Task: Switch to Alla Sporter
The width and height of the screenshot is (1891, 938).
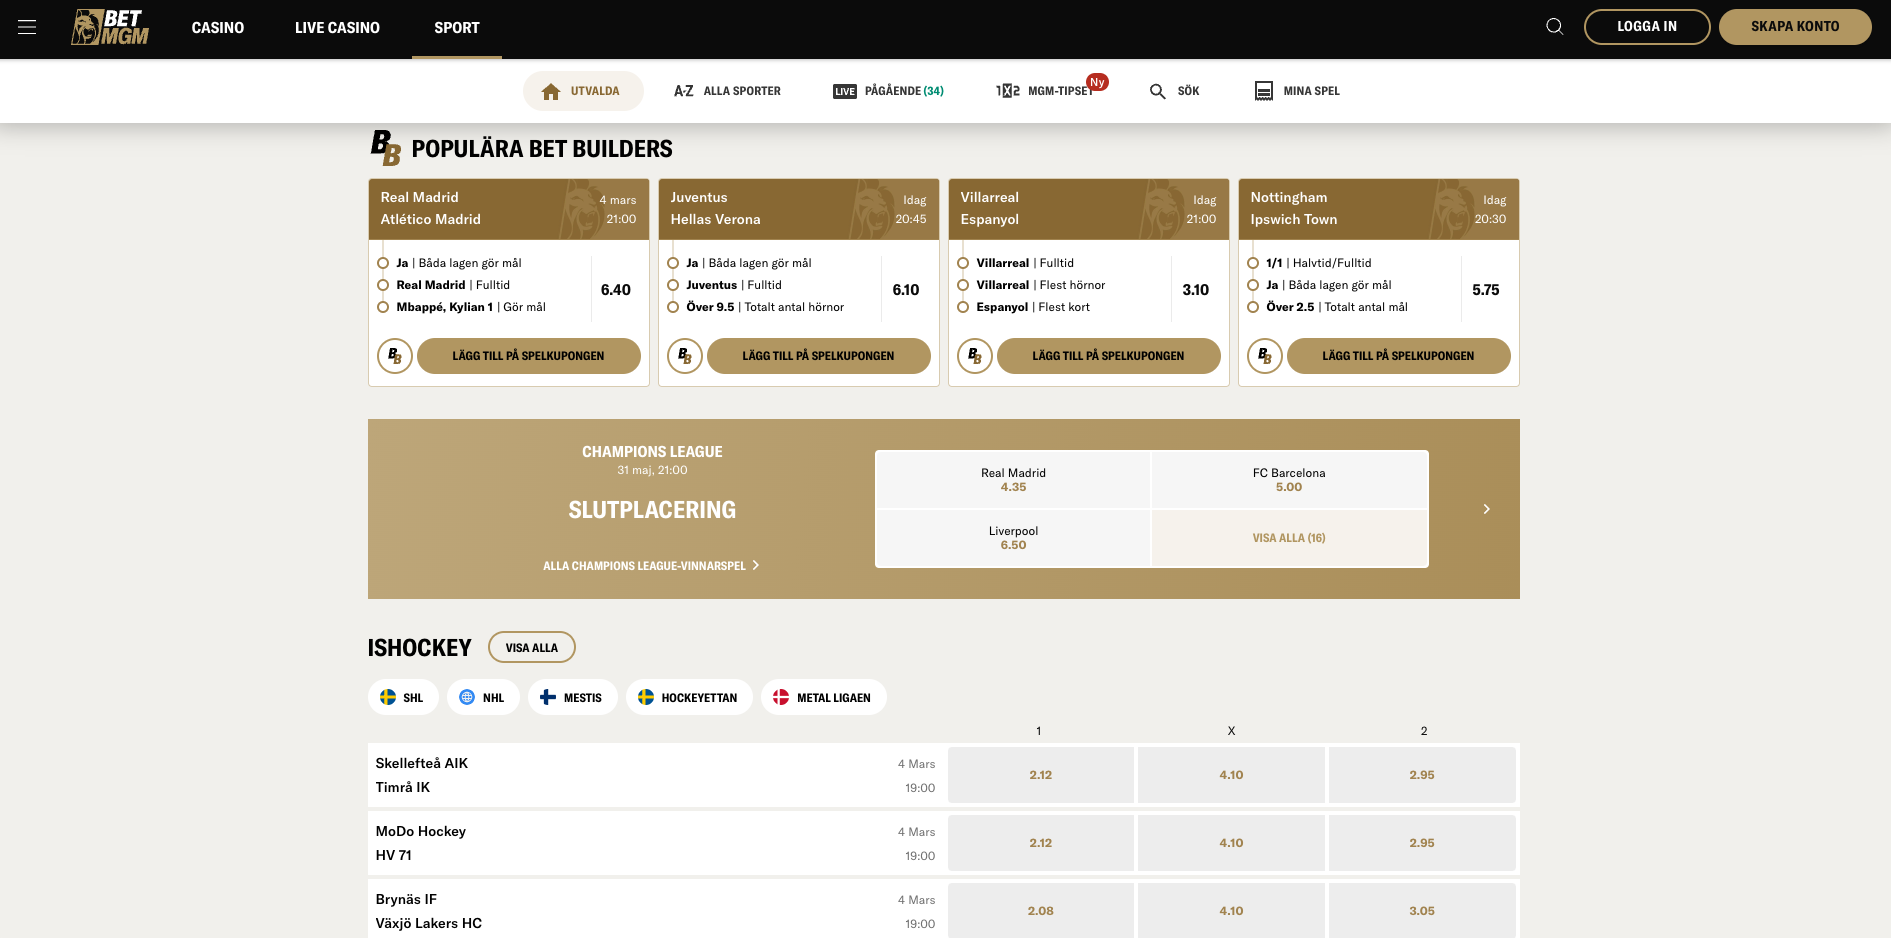Action: click(727, 91)
